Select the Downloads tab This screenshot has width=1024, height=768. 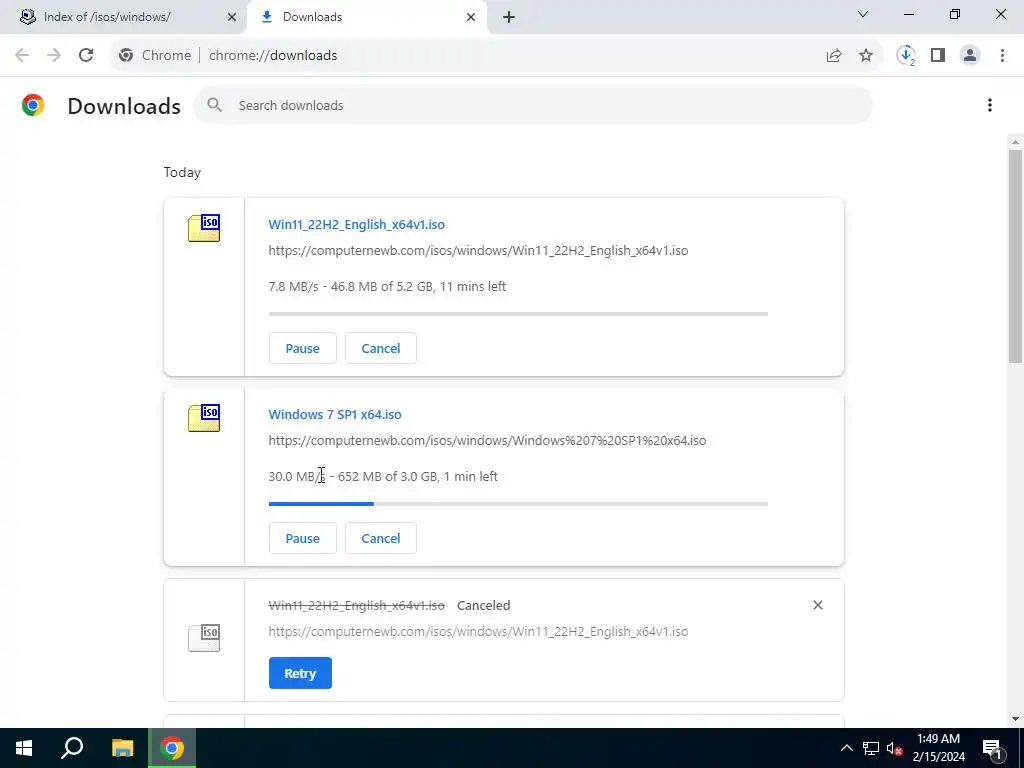pos(367,17)
